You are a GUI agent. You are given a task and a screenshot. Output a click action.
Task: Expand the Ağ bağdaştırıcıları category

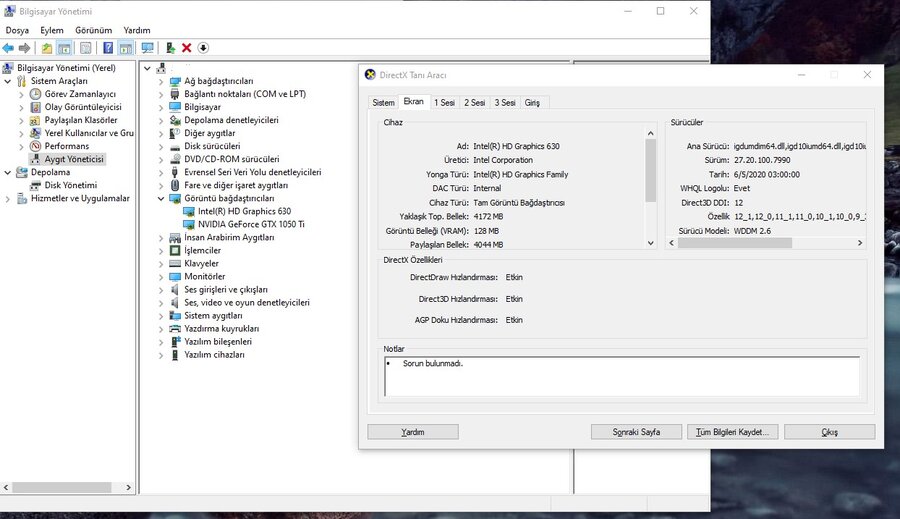tap(161, 82)
